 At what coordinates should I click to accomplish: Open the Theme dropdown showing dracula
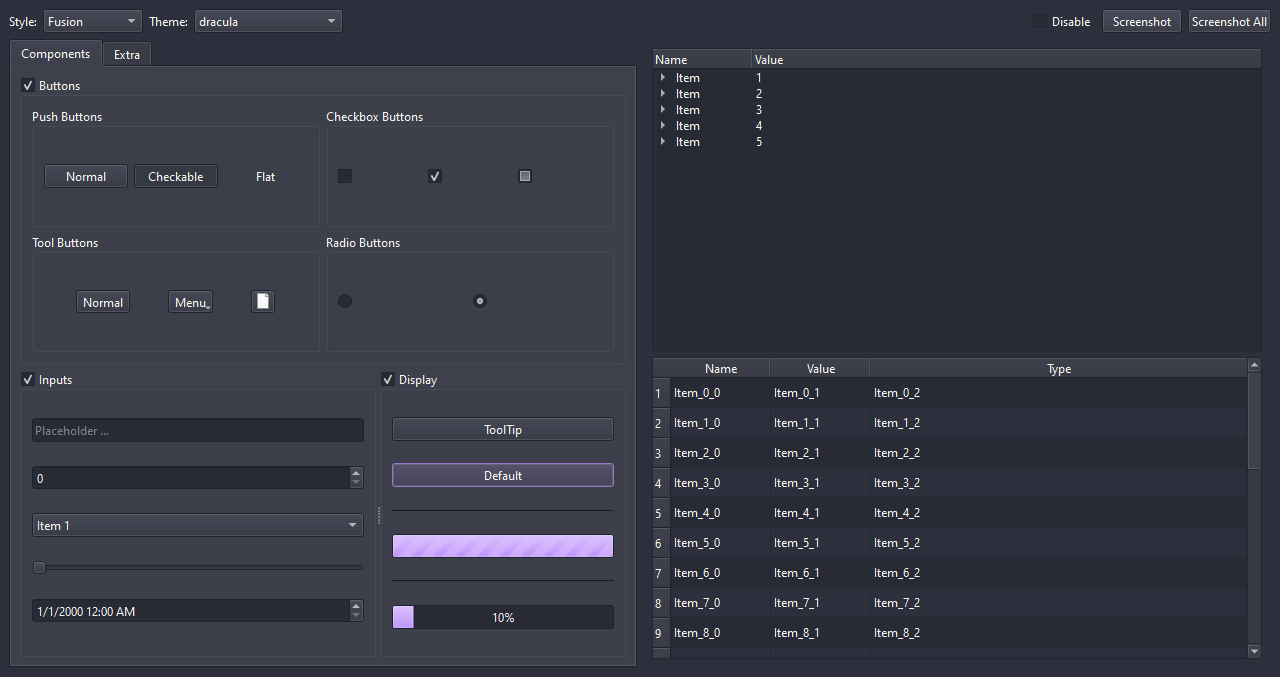tap(267, 21)
